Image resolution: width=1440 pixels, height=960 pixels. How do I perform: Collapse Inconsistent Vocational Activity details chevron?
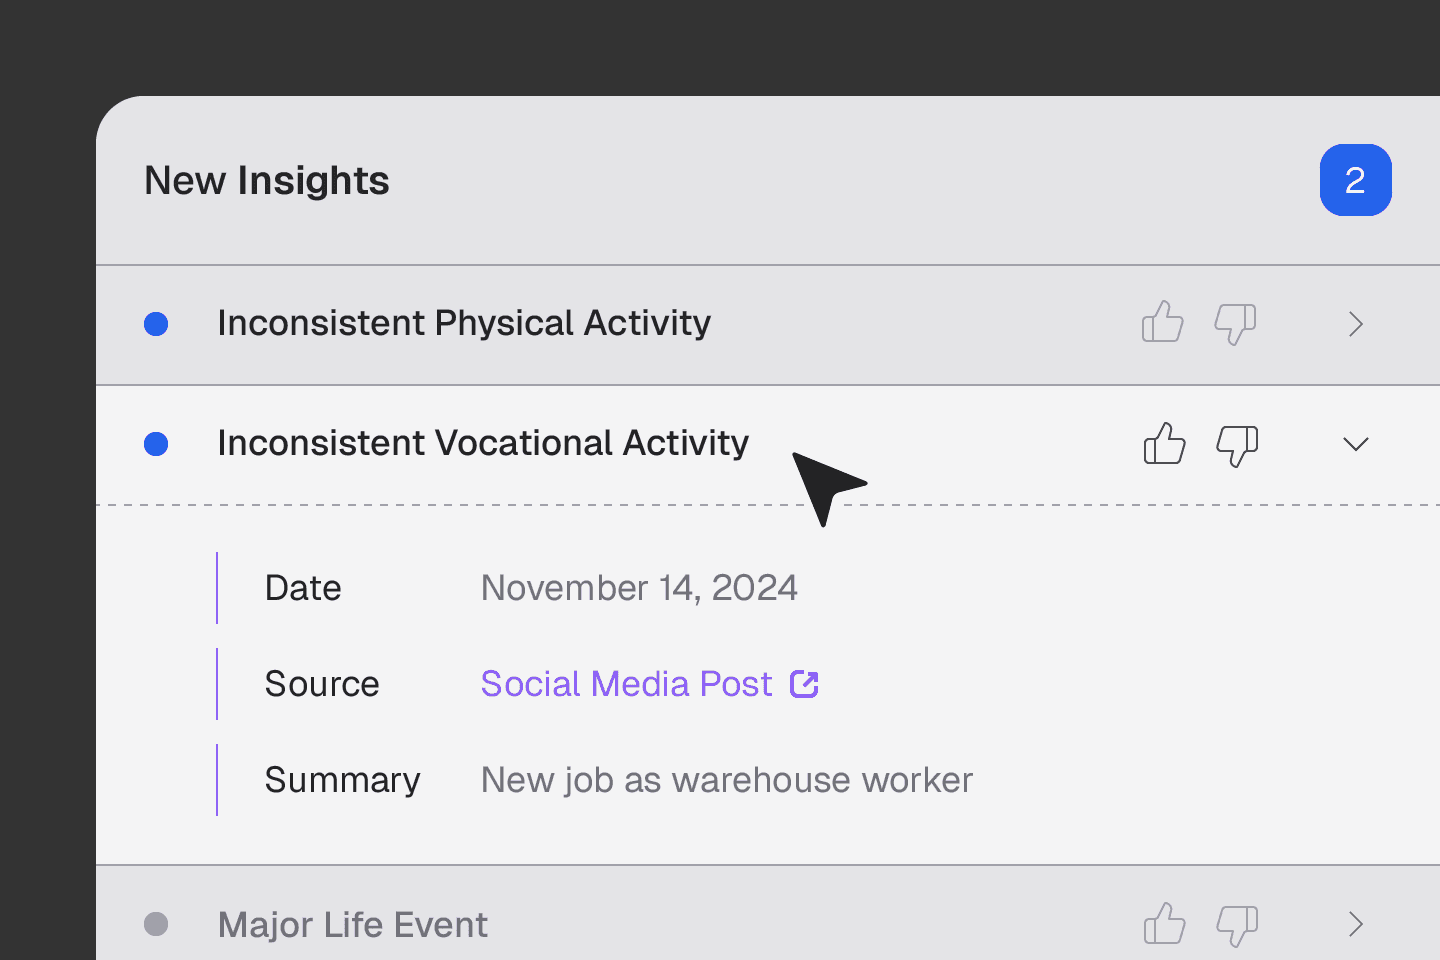click(x=1356, y=444)
